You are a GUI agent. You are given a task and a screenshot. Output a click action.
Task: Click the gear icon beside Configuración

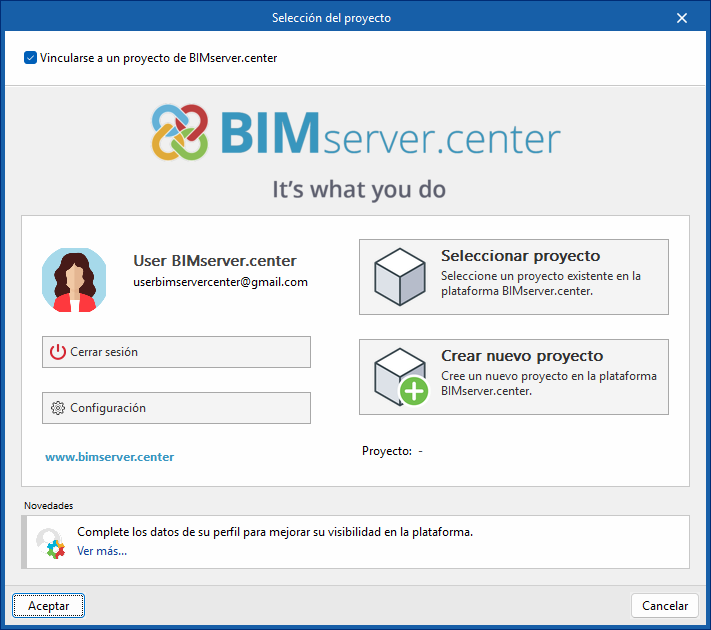point(58,408)
